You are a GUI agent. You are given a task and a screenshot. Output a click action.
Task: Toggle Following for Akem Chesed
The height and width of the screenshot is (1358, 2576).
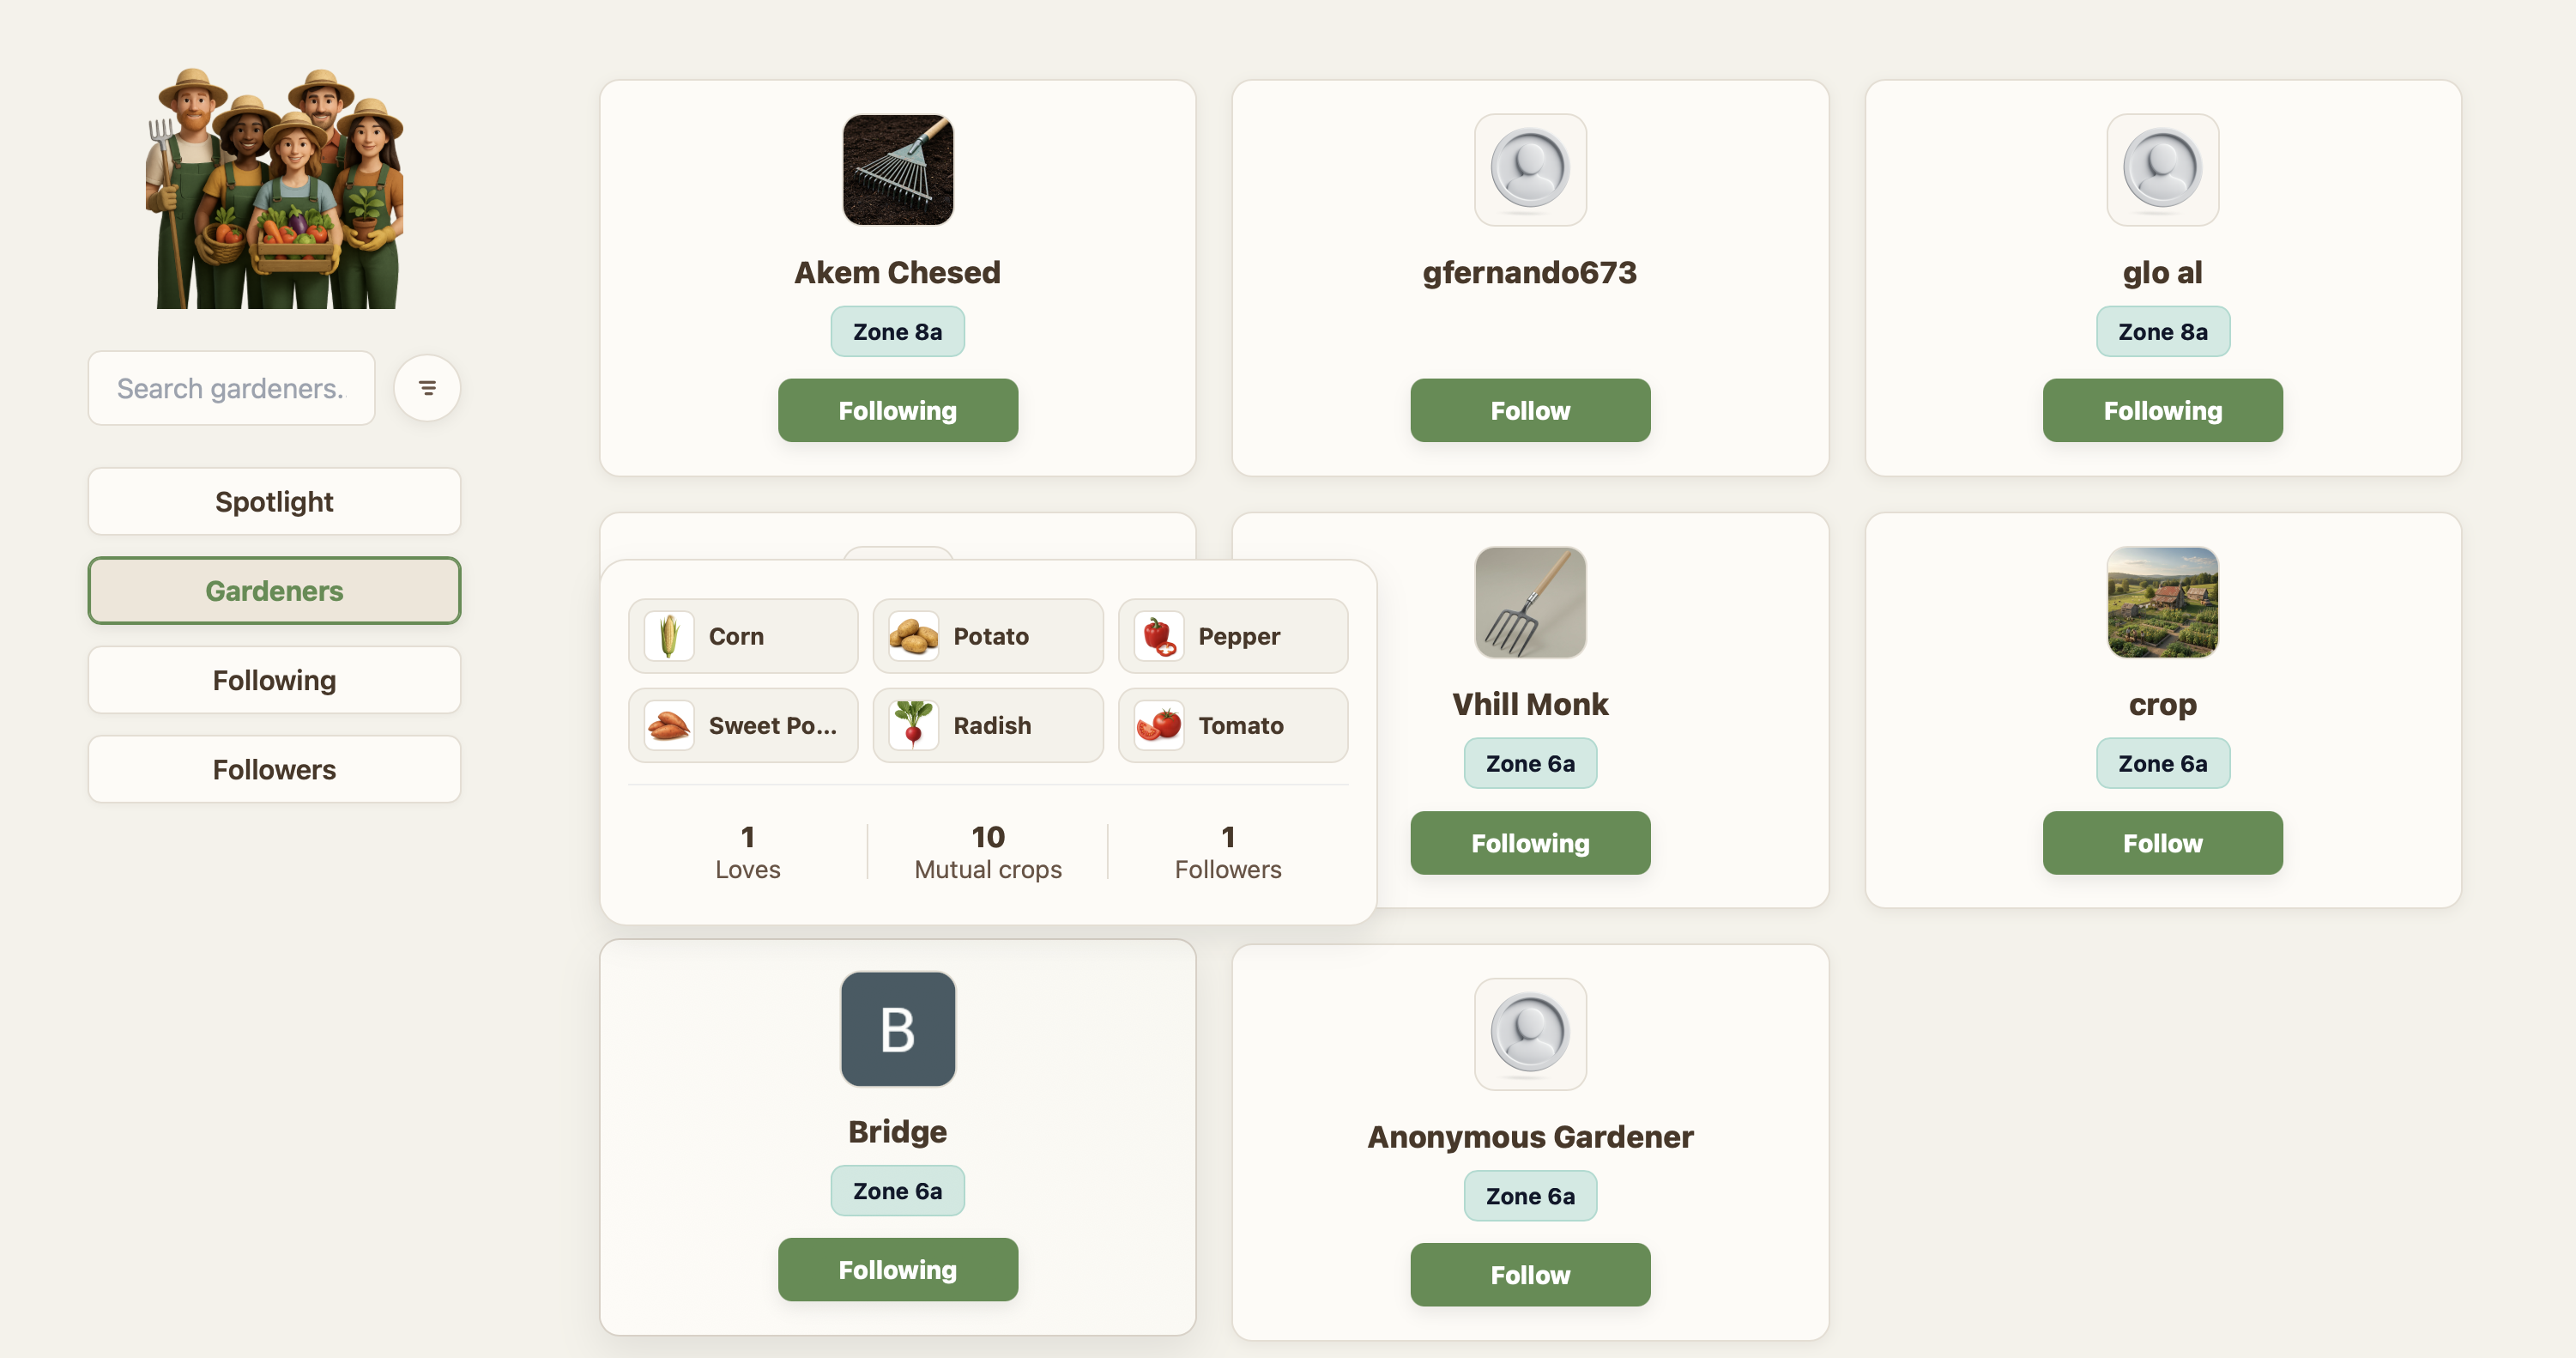(x=897, y=410)
